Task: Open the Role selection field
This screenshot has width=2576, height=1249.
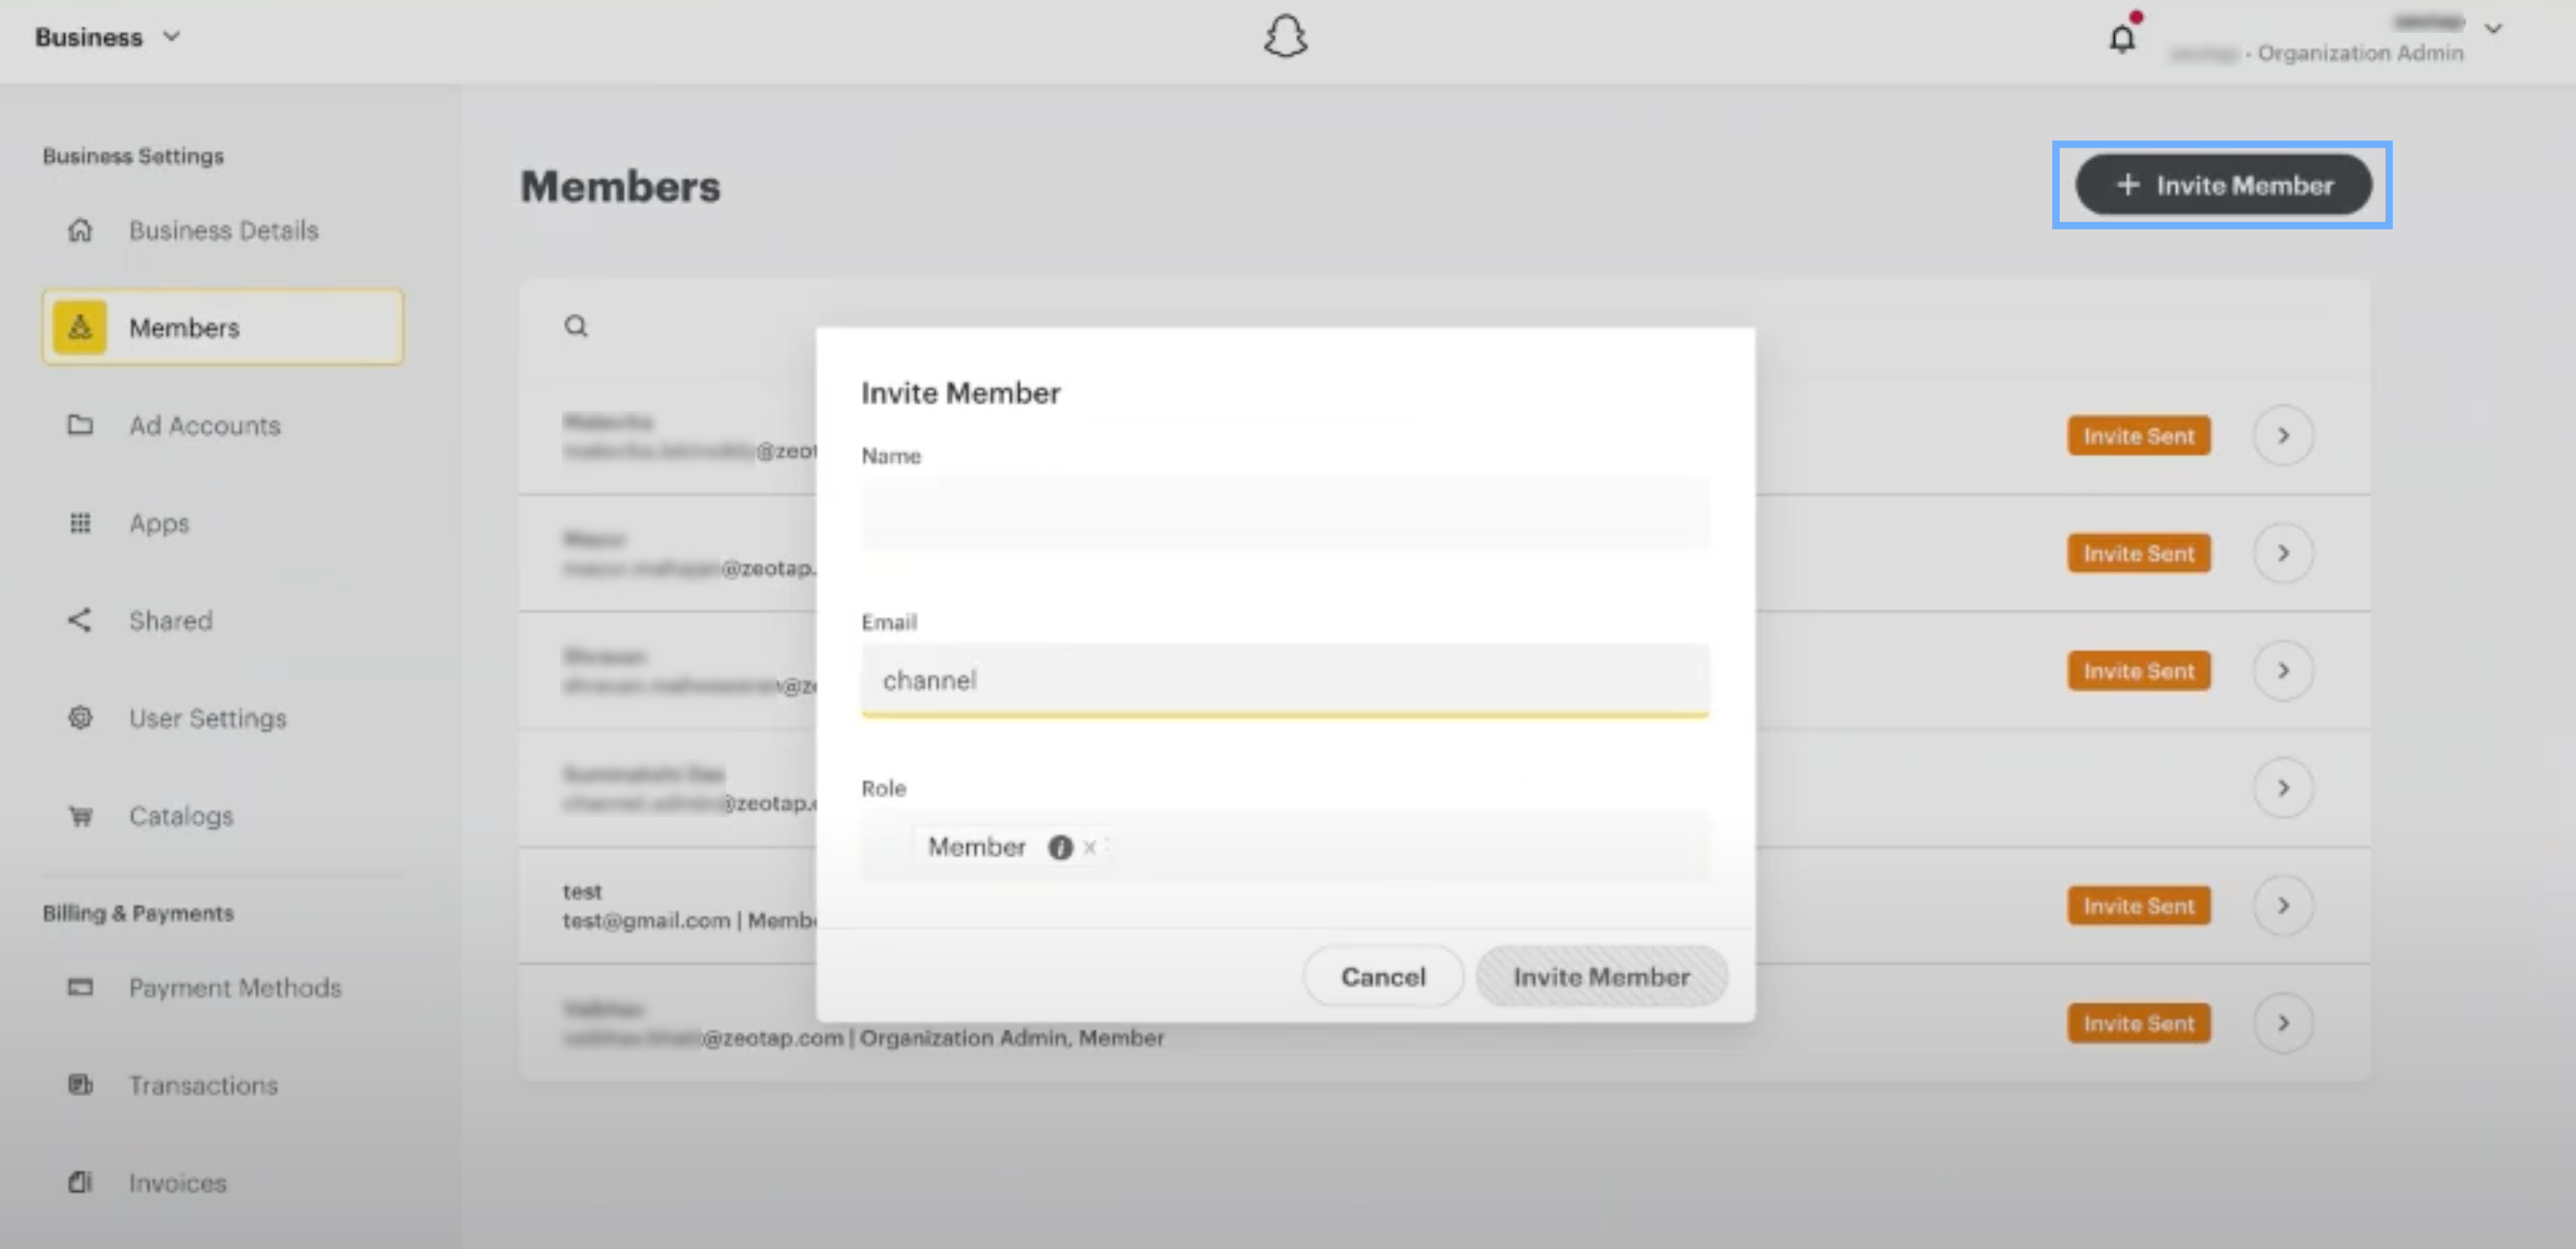Action: coord(1400,848)
